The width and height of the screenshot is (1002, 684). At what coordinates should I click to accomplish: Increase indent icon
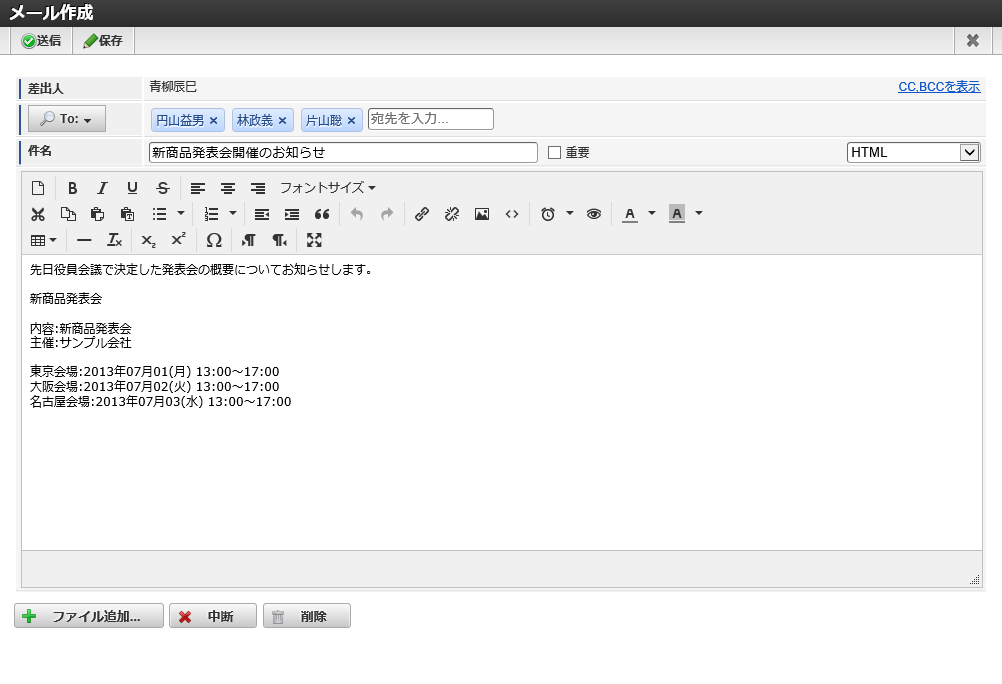pos(292,214)
